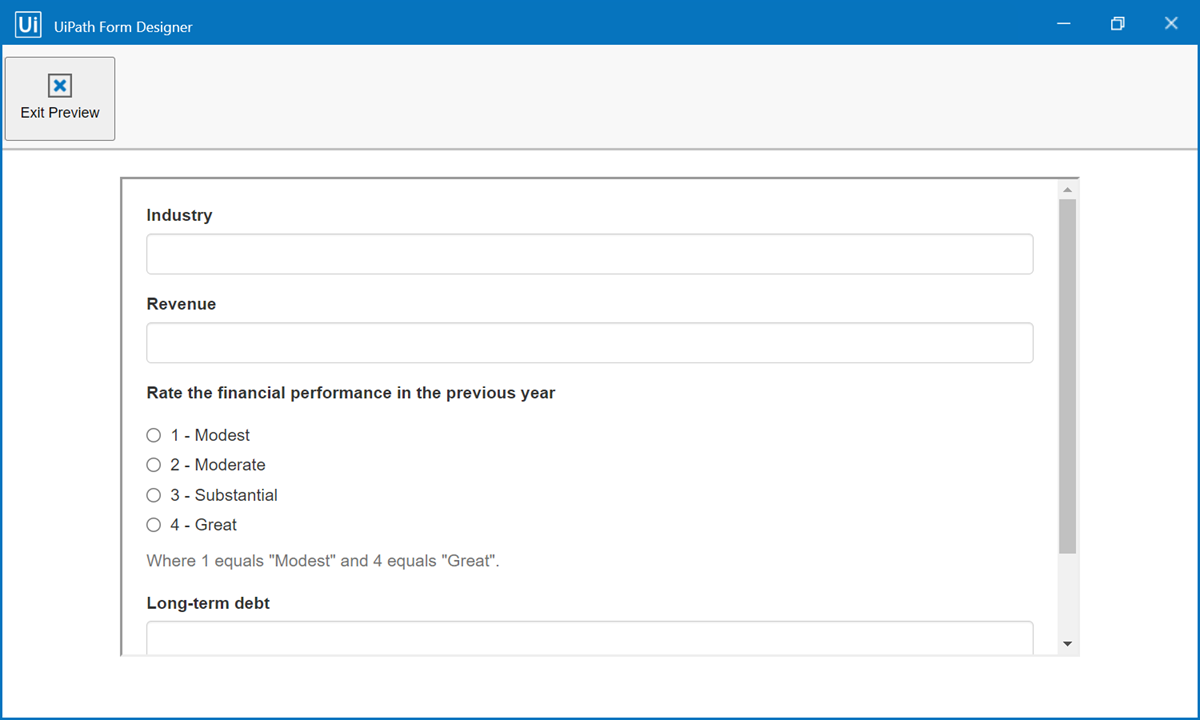Pick the "3 - Substantial" rating option
The width and height of the screenshot is (1200, 720).
pos(153,495)
